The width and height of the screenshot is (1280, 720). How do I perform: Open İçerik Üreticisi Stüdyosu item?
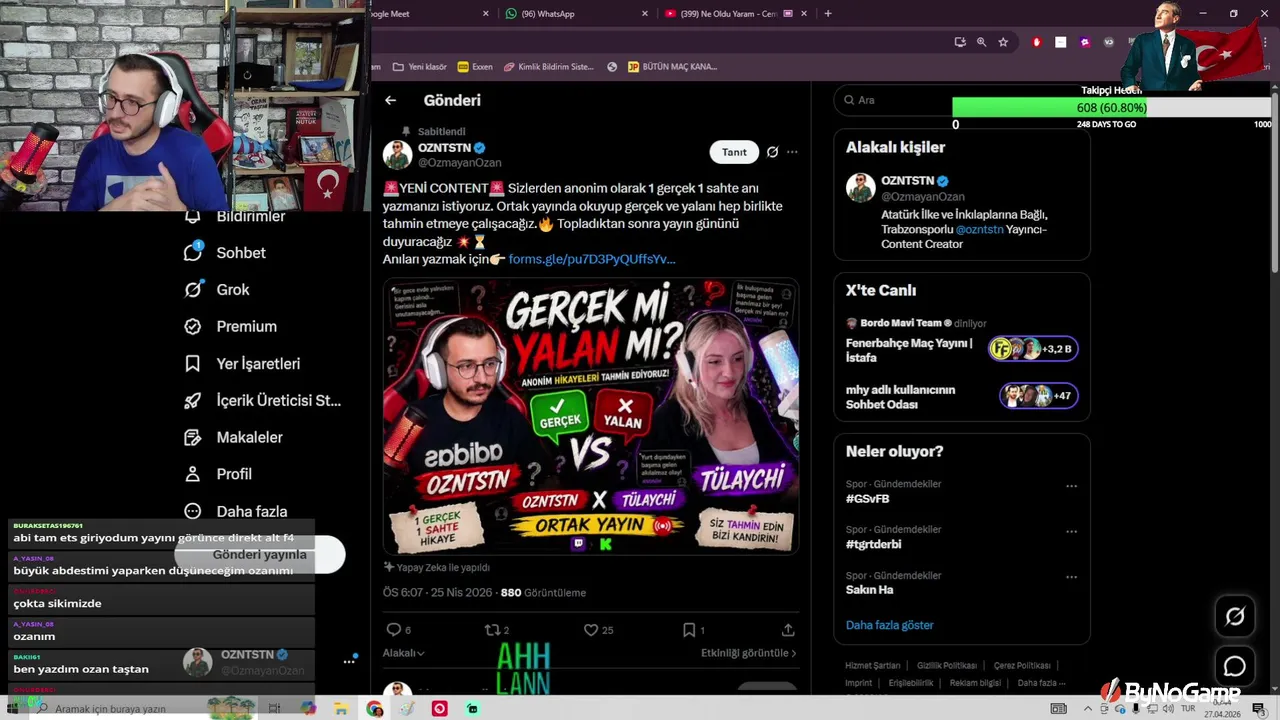pyautogui.click(x=263, y=400)
